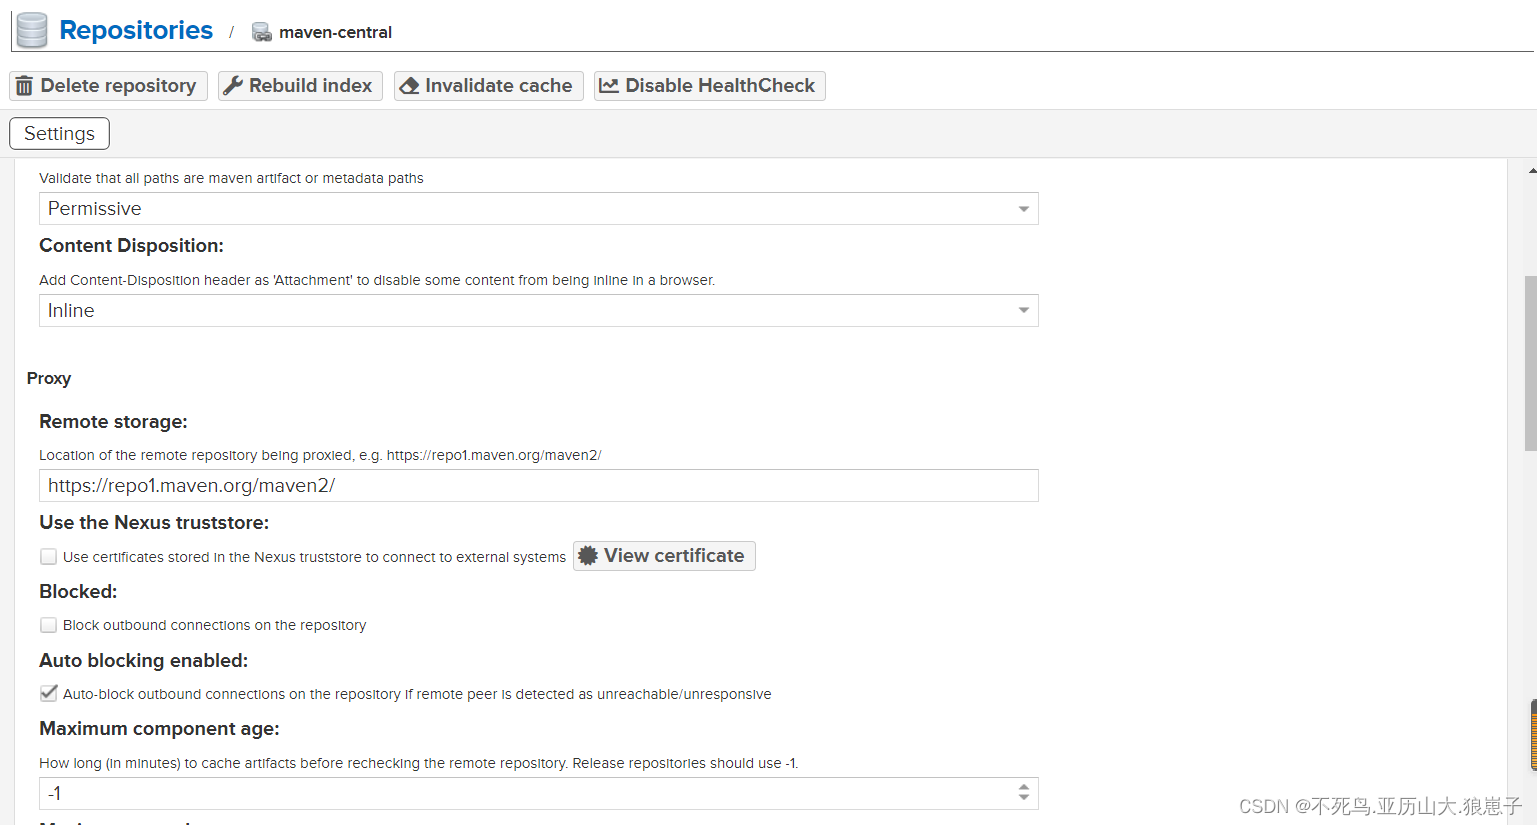Click the Repositories database icon
1537x825 pixels.
click(x=32, y=30)
